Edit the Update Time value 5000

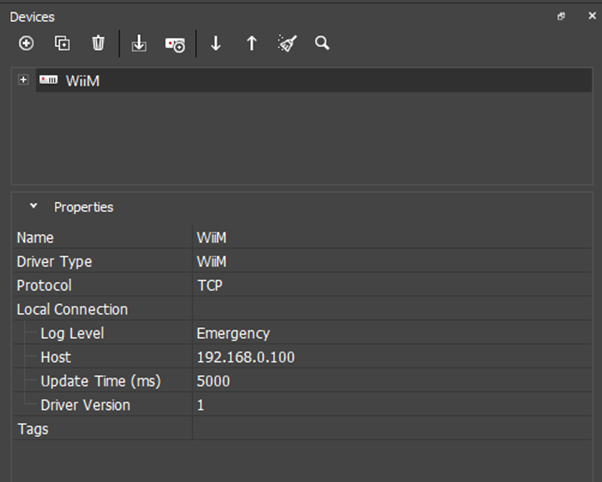tap(392, 381)
